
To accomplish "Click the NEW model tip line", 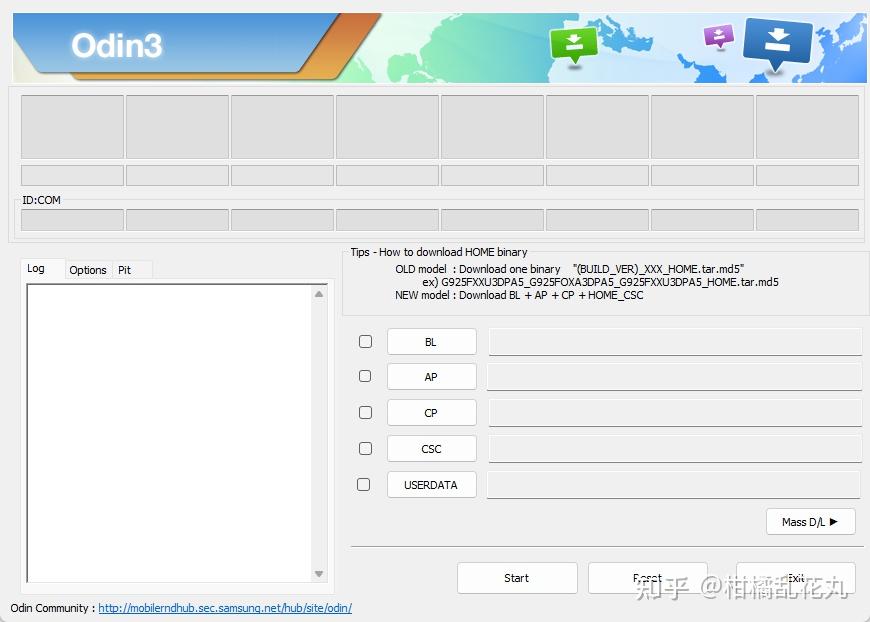I will (519, 295).
